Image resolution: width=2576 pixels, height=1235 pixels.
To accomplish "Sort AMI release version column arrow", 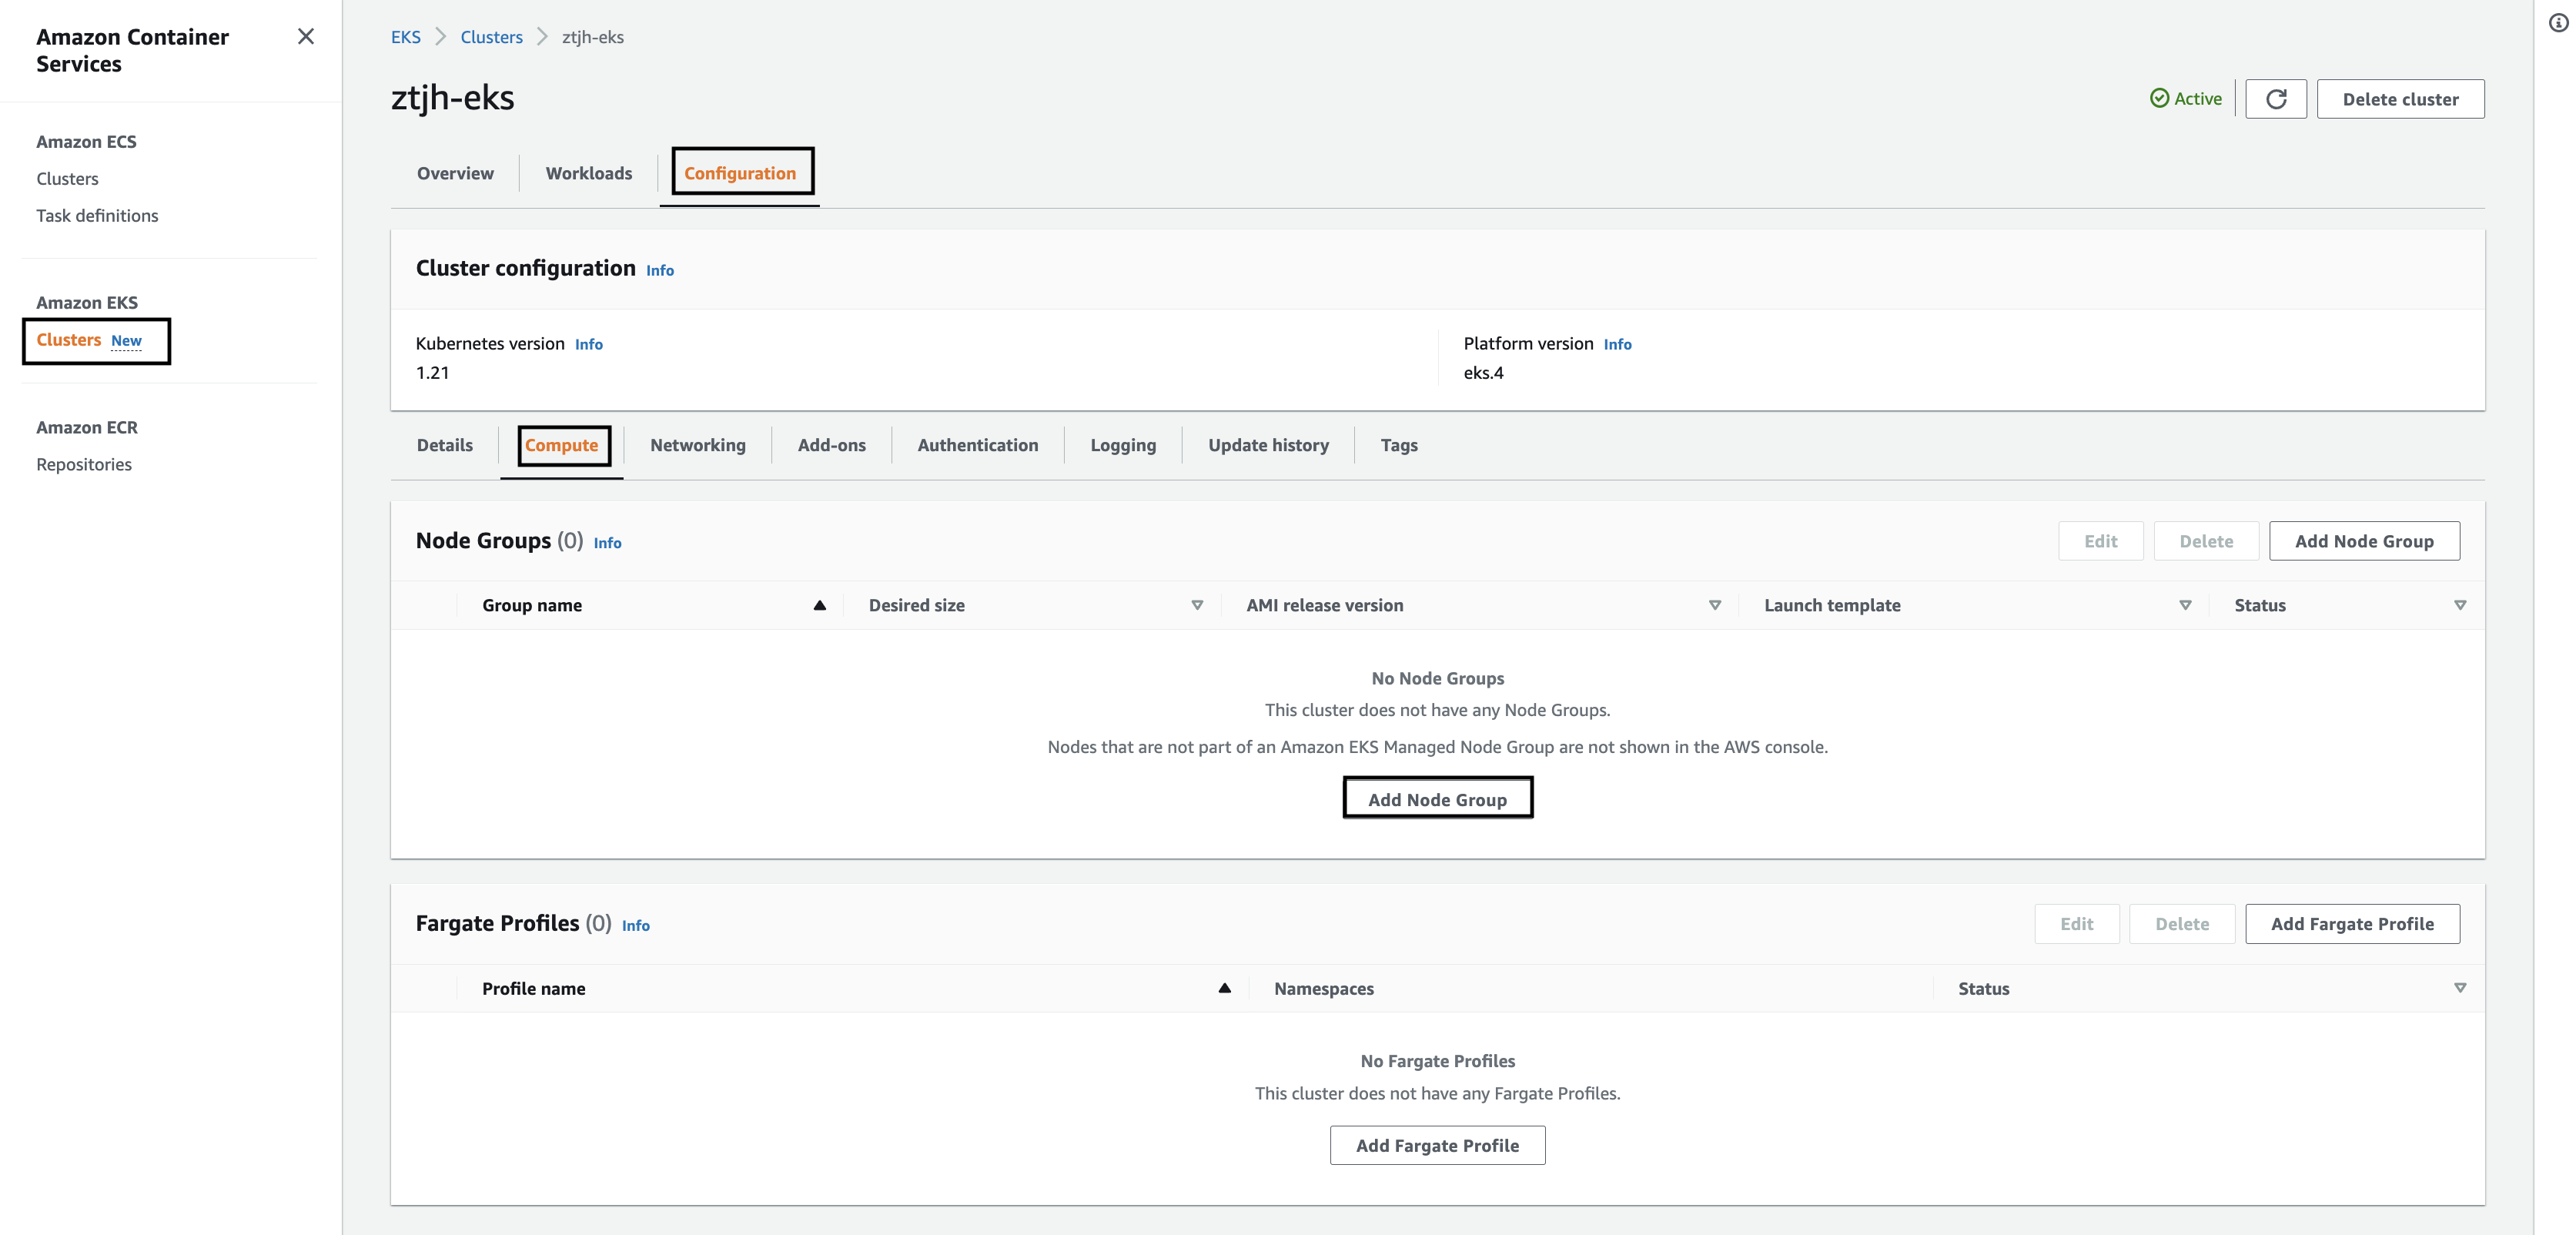I will [1714, 605].
